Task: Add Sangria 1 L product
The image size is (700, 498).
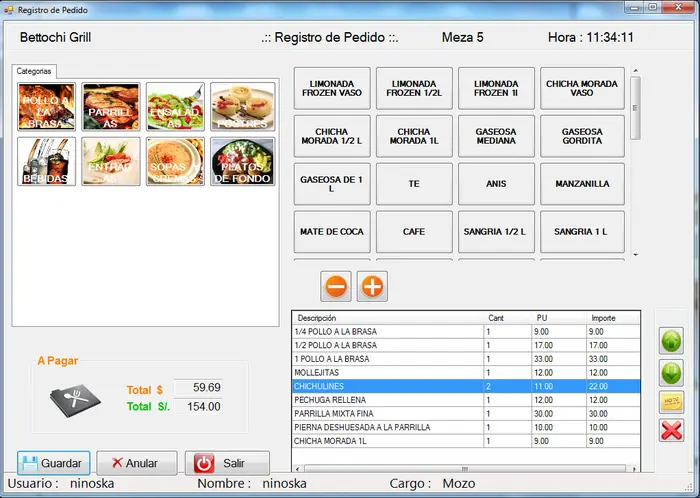Action: tap(582, 231)
